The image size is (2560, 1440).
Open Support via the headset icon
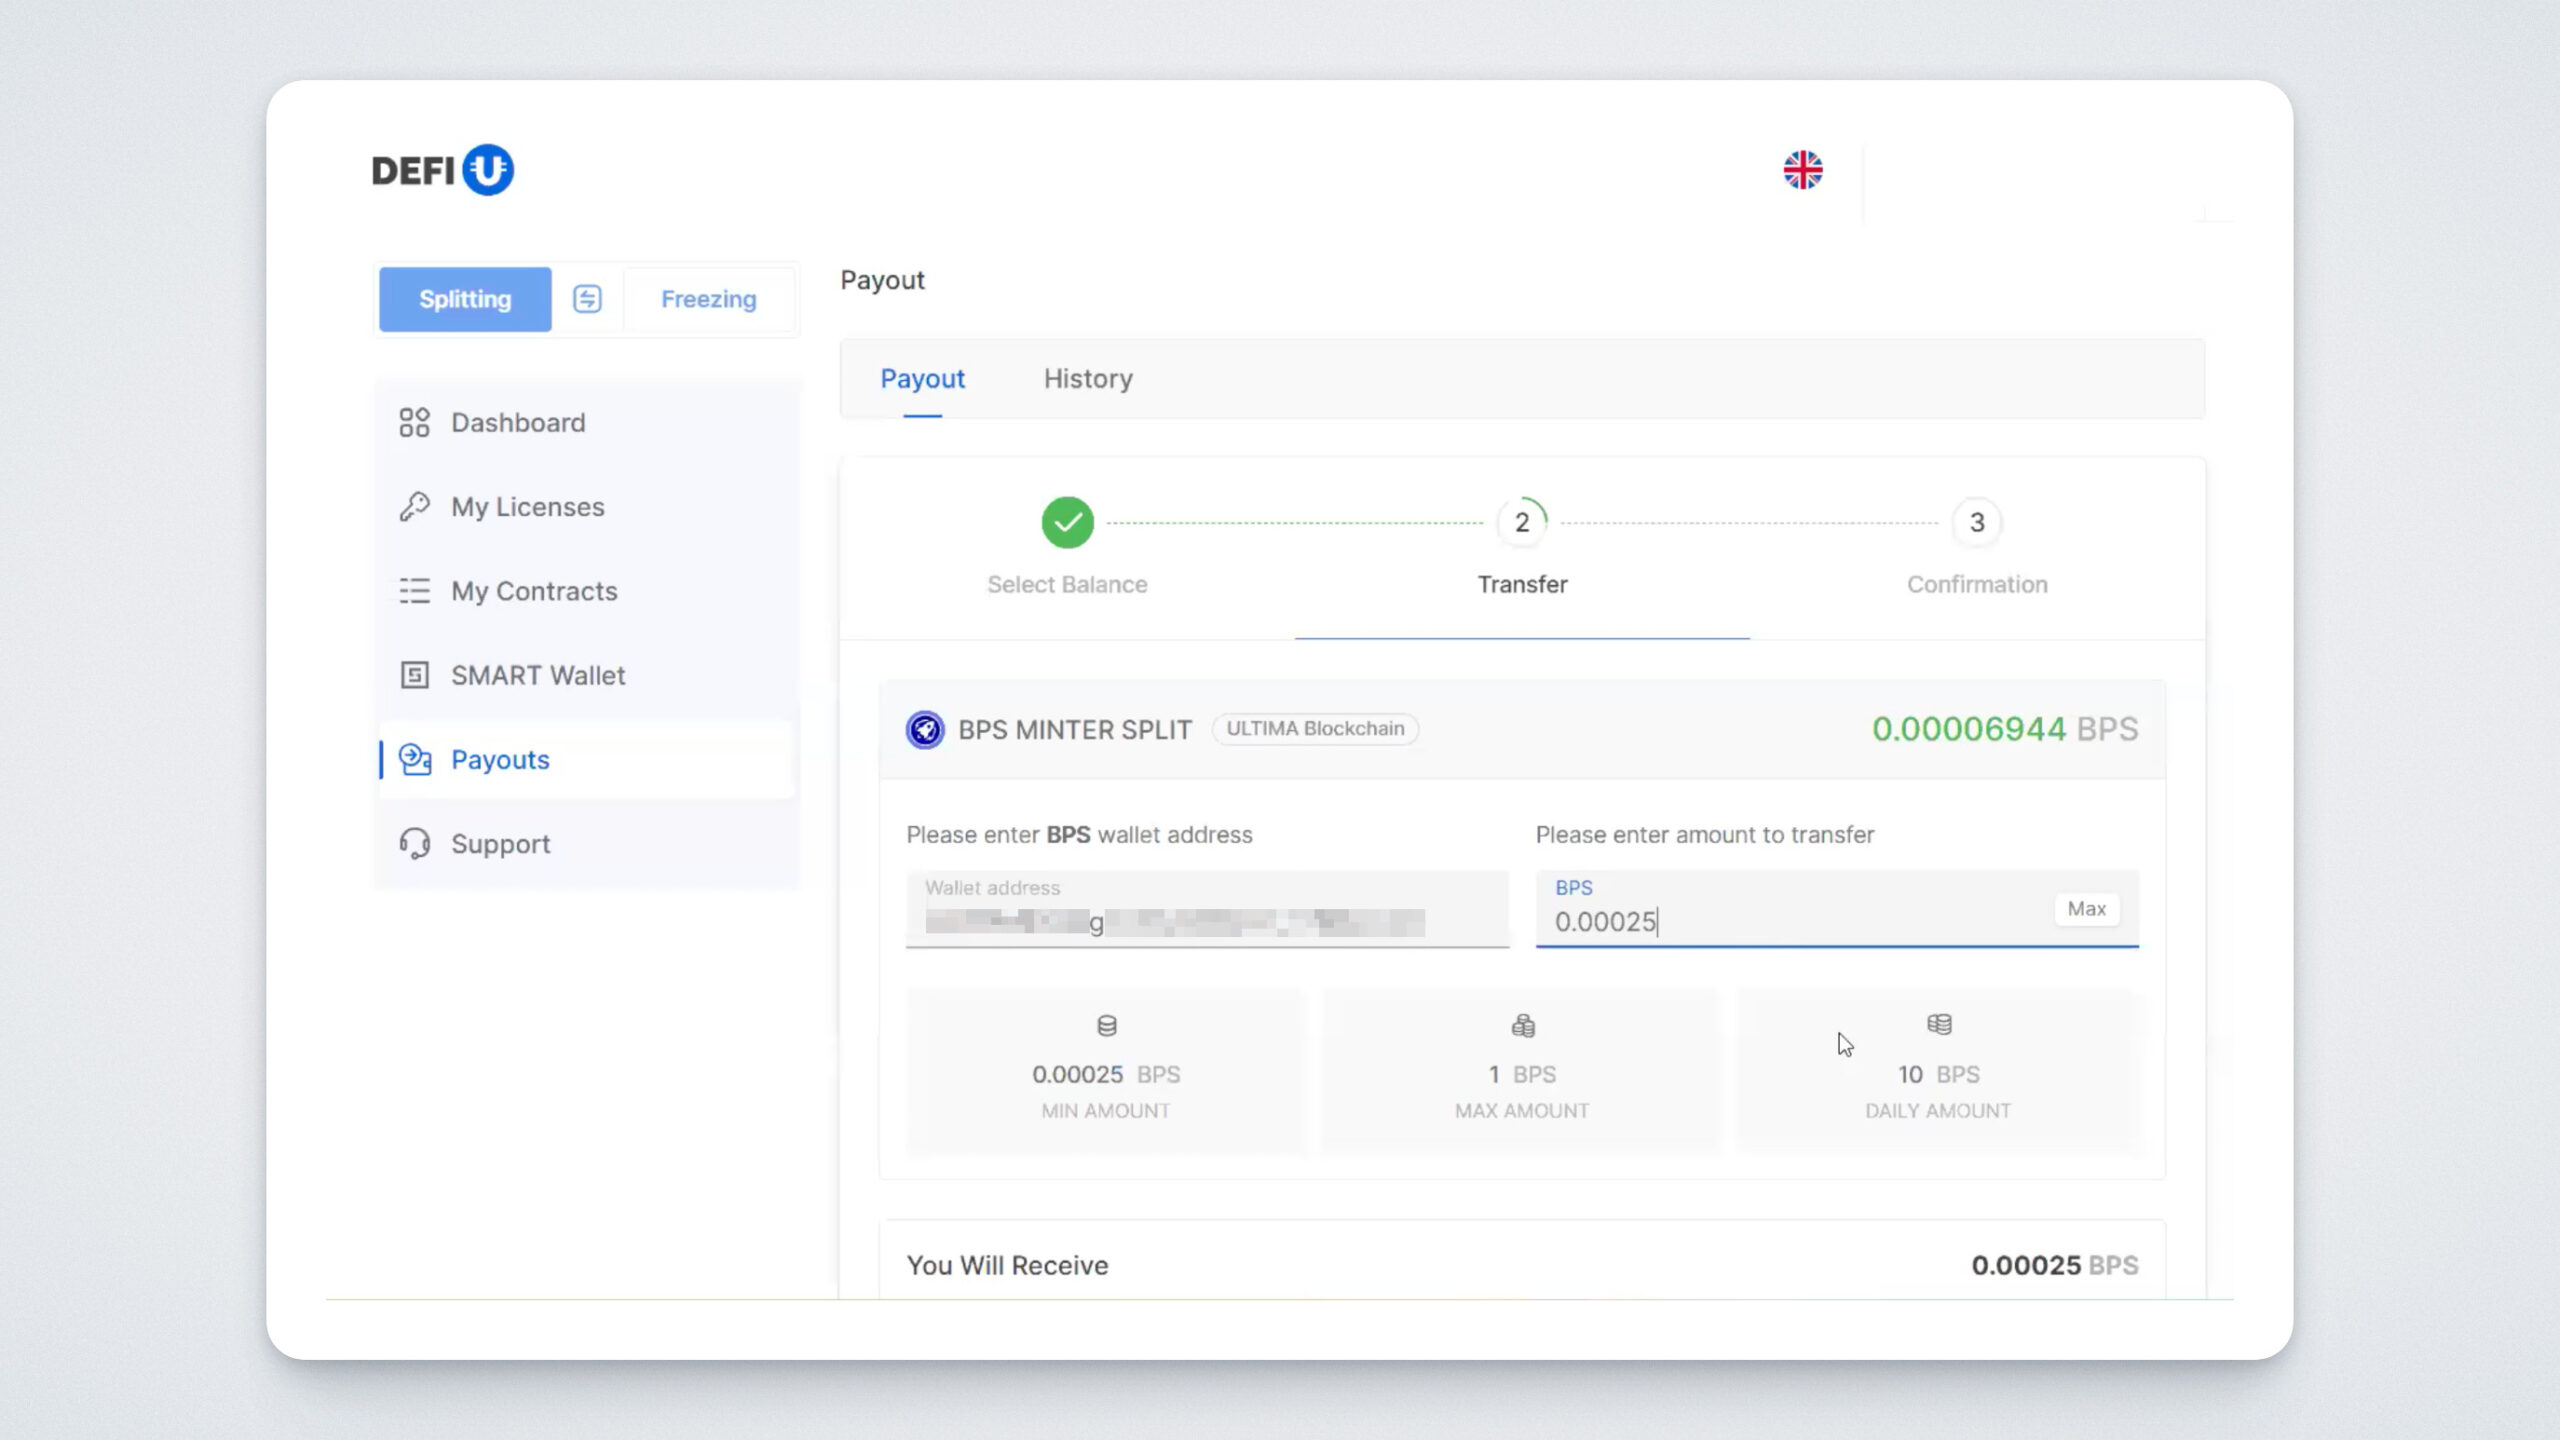click(414, 844)
